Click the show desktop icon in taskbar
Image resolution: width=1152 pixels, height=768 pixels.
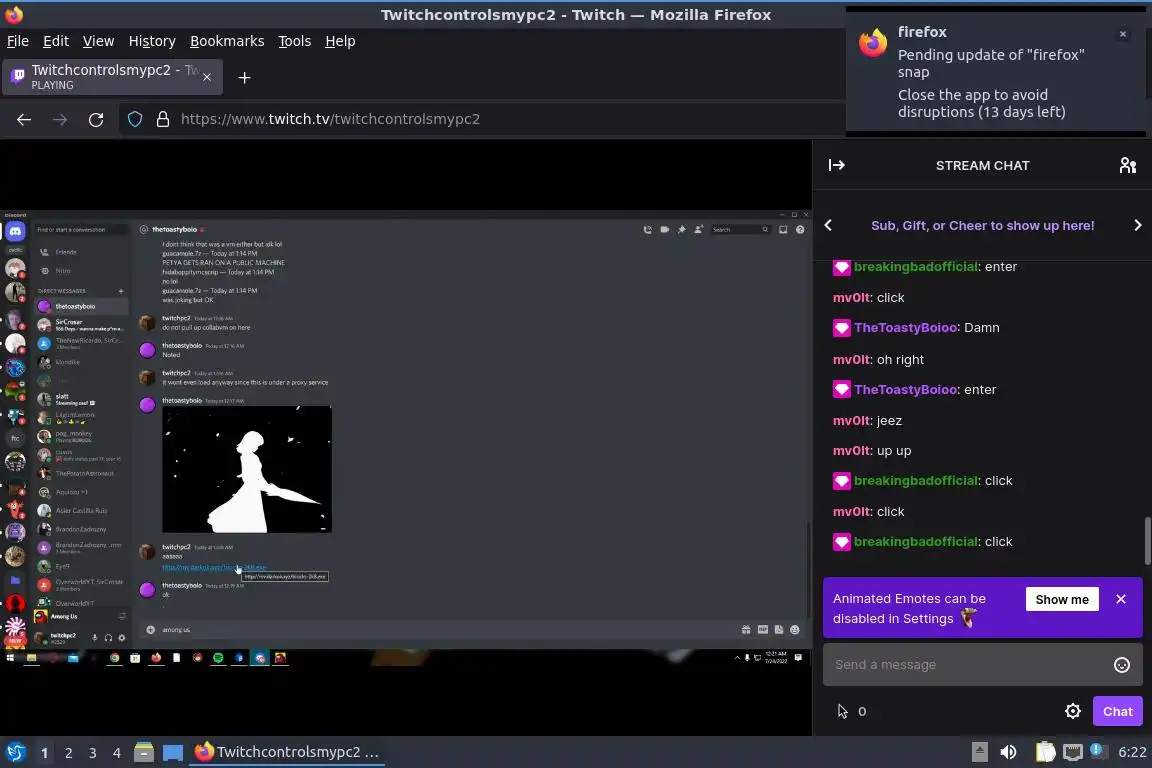point(173,752)
